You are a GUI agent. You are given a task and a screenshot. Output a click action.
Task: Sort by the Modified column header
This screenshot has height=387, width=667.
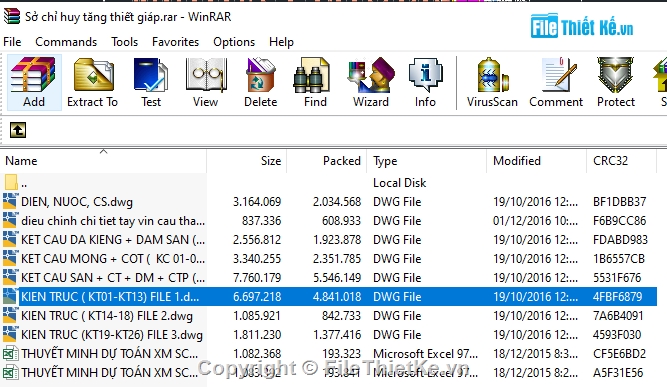point(537,161)
